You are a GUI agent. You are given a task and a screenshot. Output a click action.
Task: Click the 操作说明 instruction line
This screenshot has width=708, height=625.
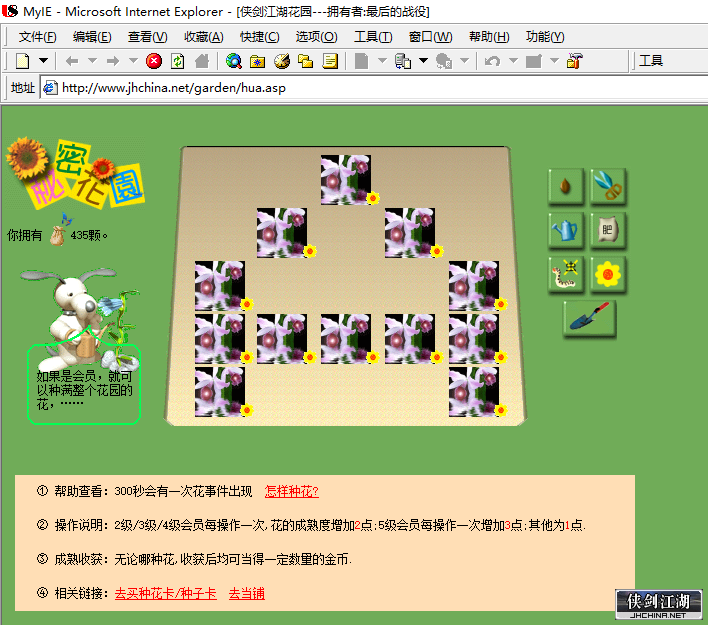pos(311,525)
